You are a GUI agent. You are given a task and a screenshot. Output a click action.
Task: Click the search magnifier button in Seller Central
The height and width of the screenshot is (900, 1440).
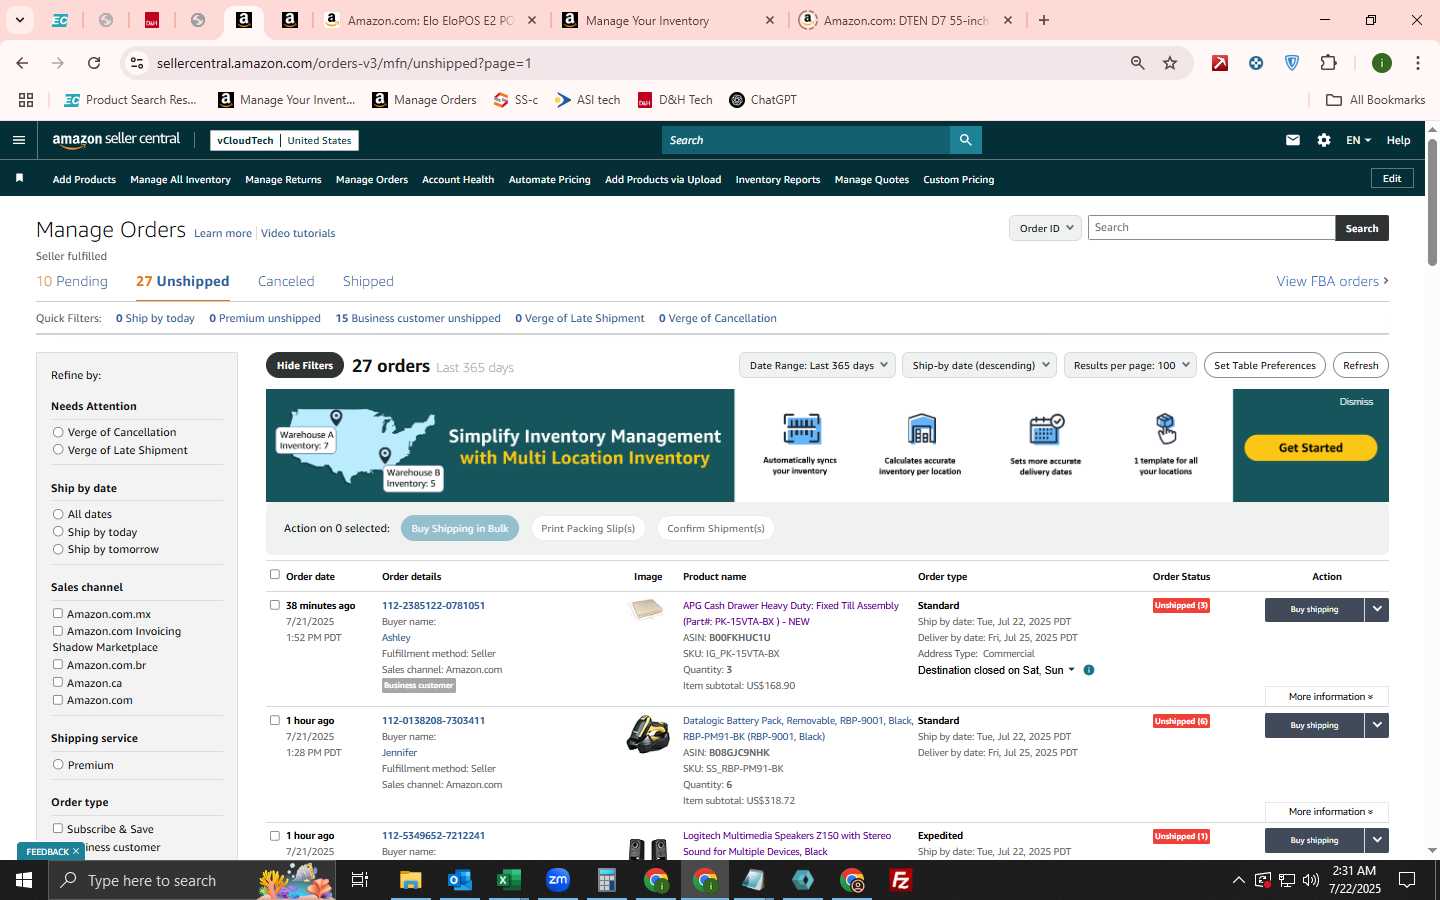(x=965, y=140)
